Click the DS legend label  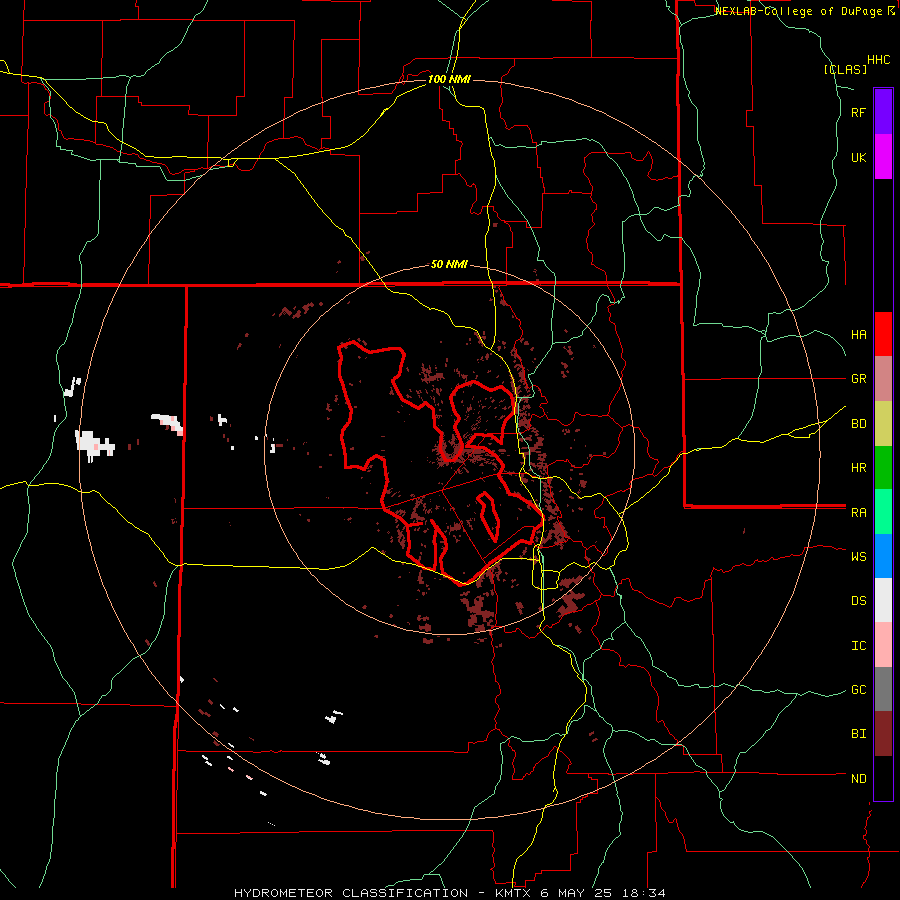(x=859, y=601)
